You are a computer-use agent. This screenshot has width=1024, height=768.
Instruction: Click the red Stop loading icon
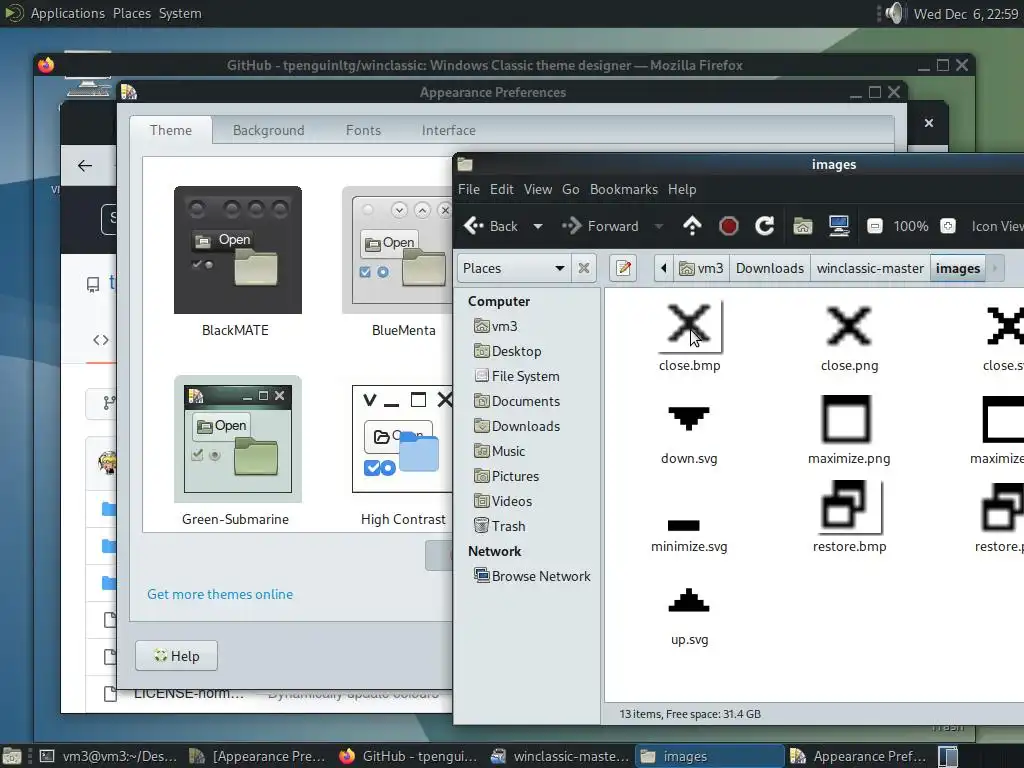pyautogui.click(x=729, y=226)
